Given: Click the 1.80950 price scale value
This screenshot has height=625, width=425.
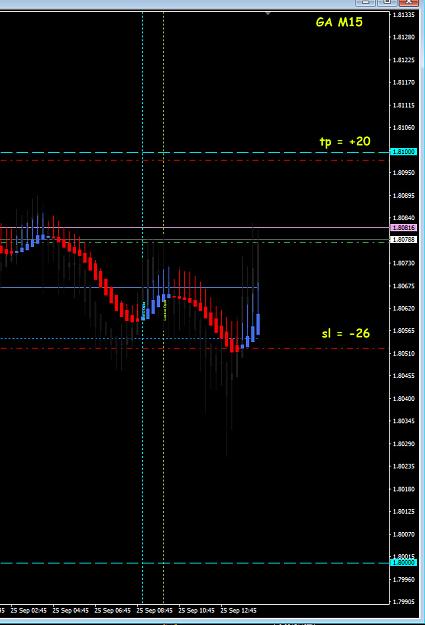Looking at the screenshot, I should coord(404,173).
